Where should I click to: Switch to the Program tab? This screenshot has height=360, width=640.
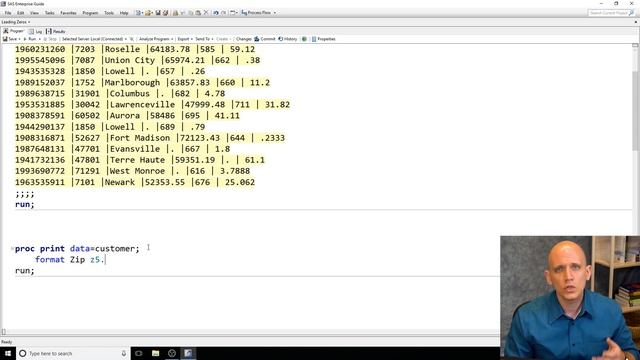tap(14, 31)
